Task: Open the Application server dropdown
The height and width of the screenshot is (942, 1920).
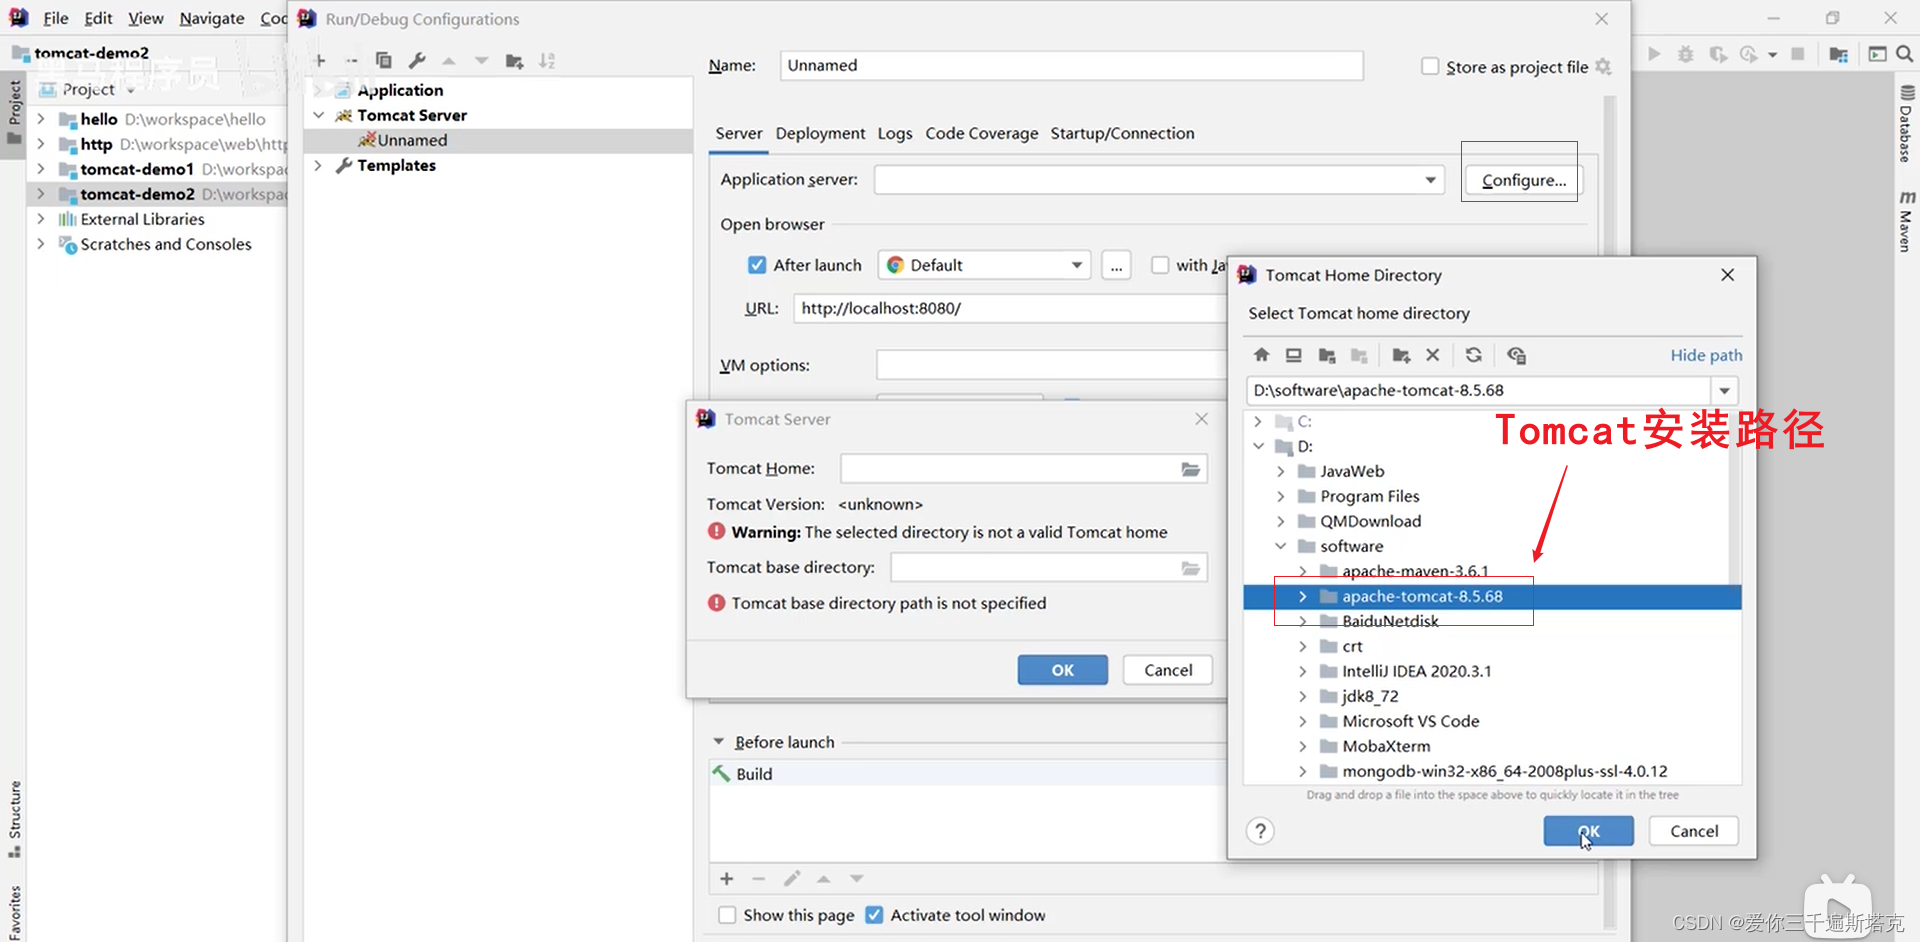Action: [x=1430, y=180]
